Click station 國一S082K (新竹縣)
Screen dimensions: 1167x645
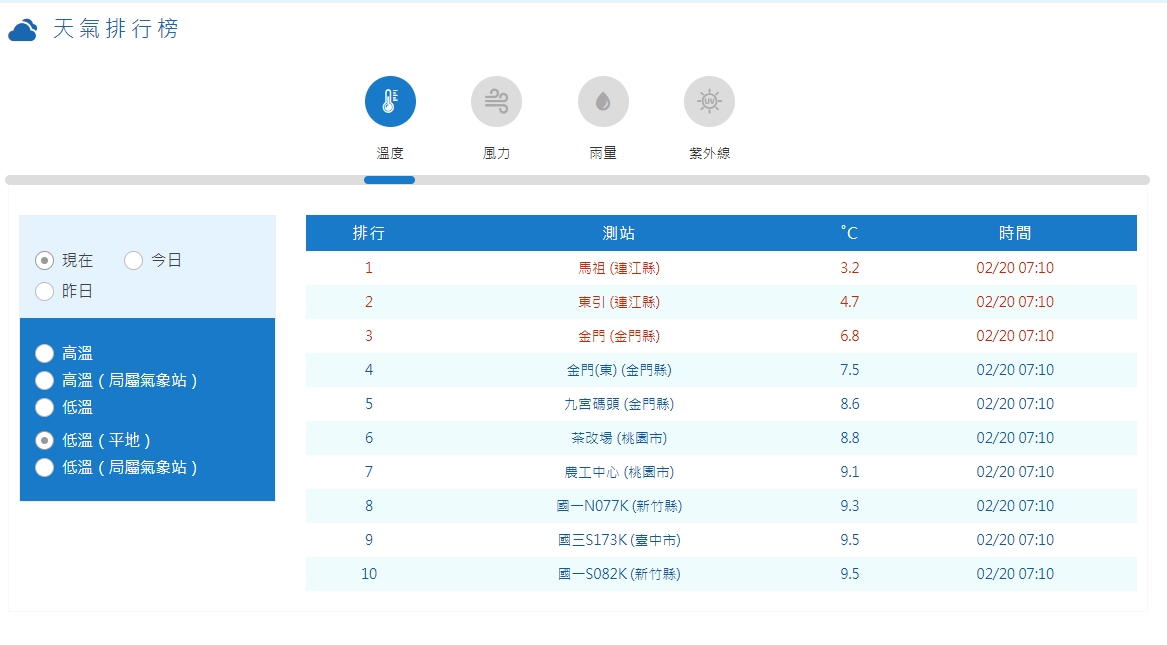coord(618,574)
